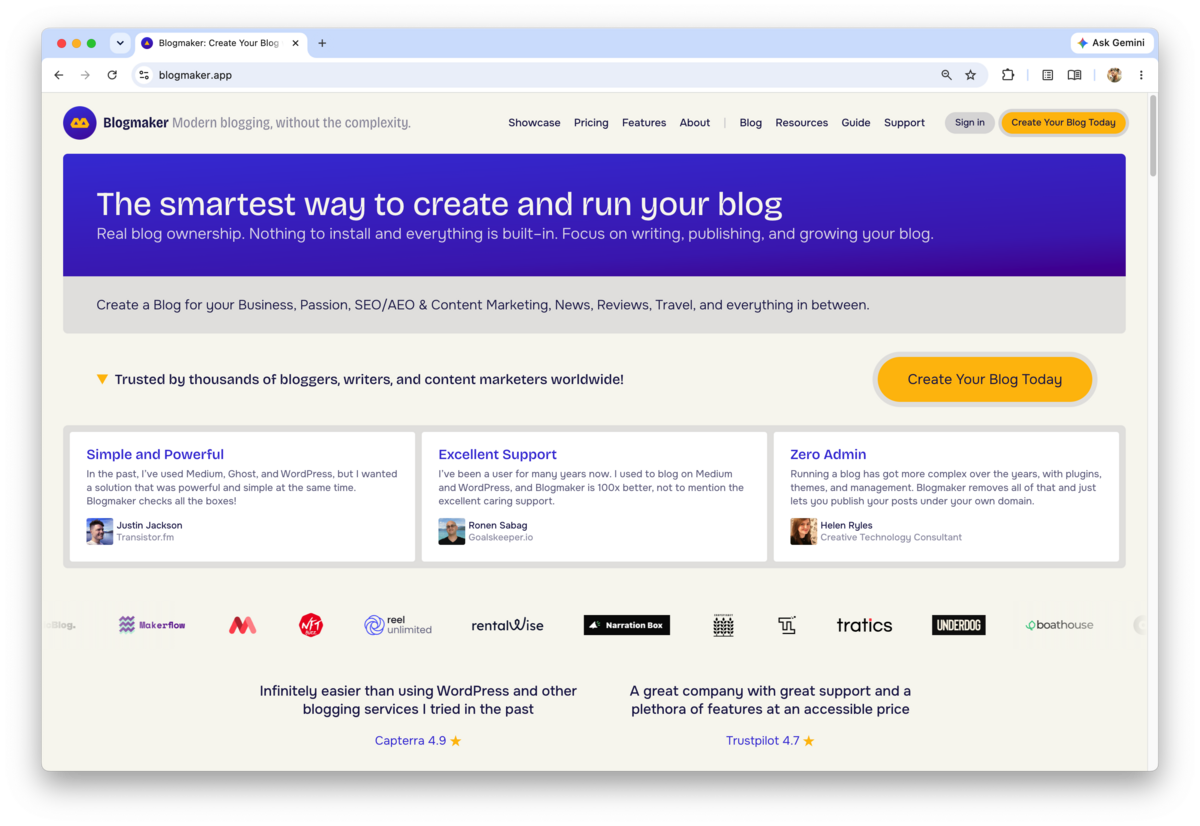Click the Goalskeeper.io text

coord(501,537)
